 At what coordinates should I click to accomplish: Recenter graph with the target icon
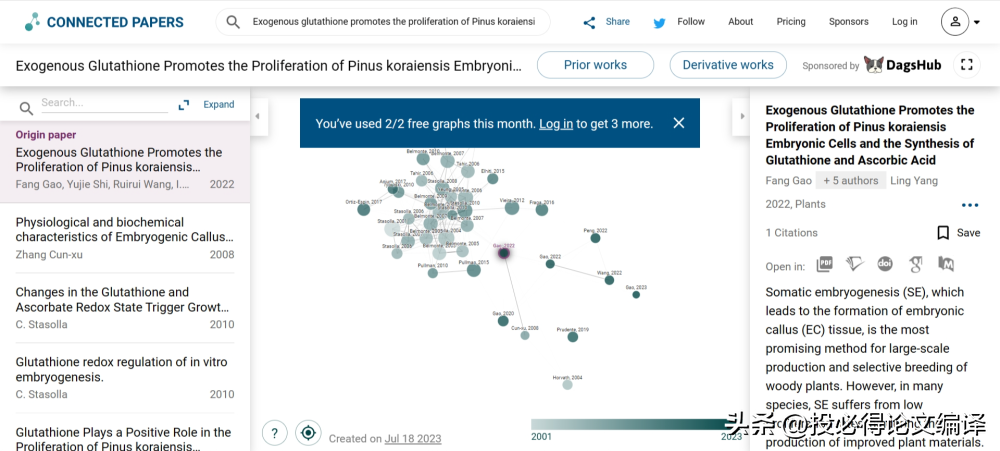[x=308, y=433]
